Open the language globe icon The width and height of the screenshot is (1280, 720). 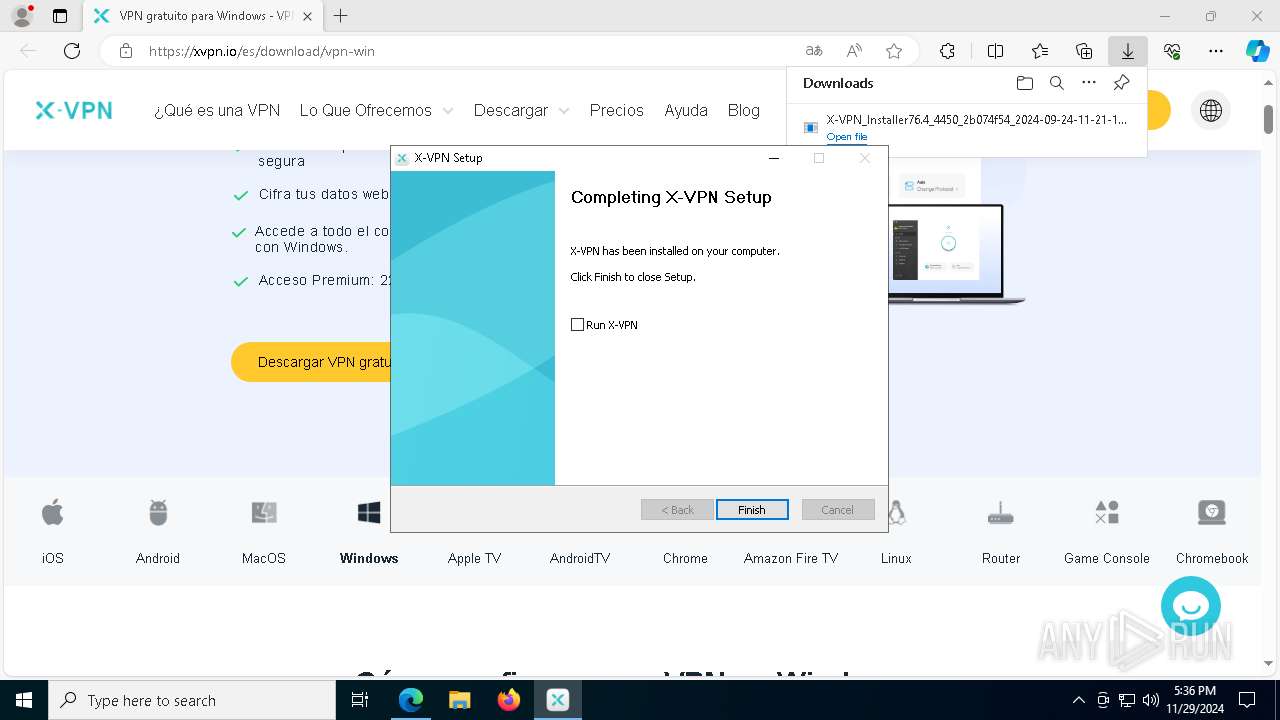point(1211,110)
